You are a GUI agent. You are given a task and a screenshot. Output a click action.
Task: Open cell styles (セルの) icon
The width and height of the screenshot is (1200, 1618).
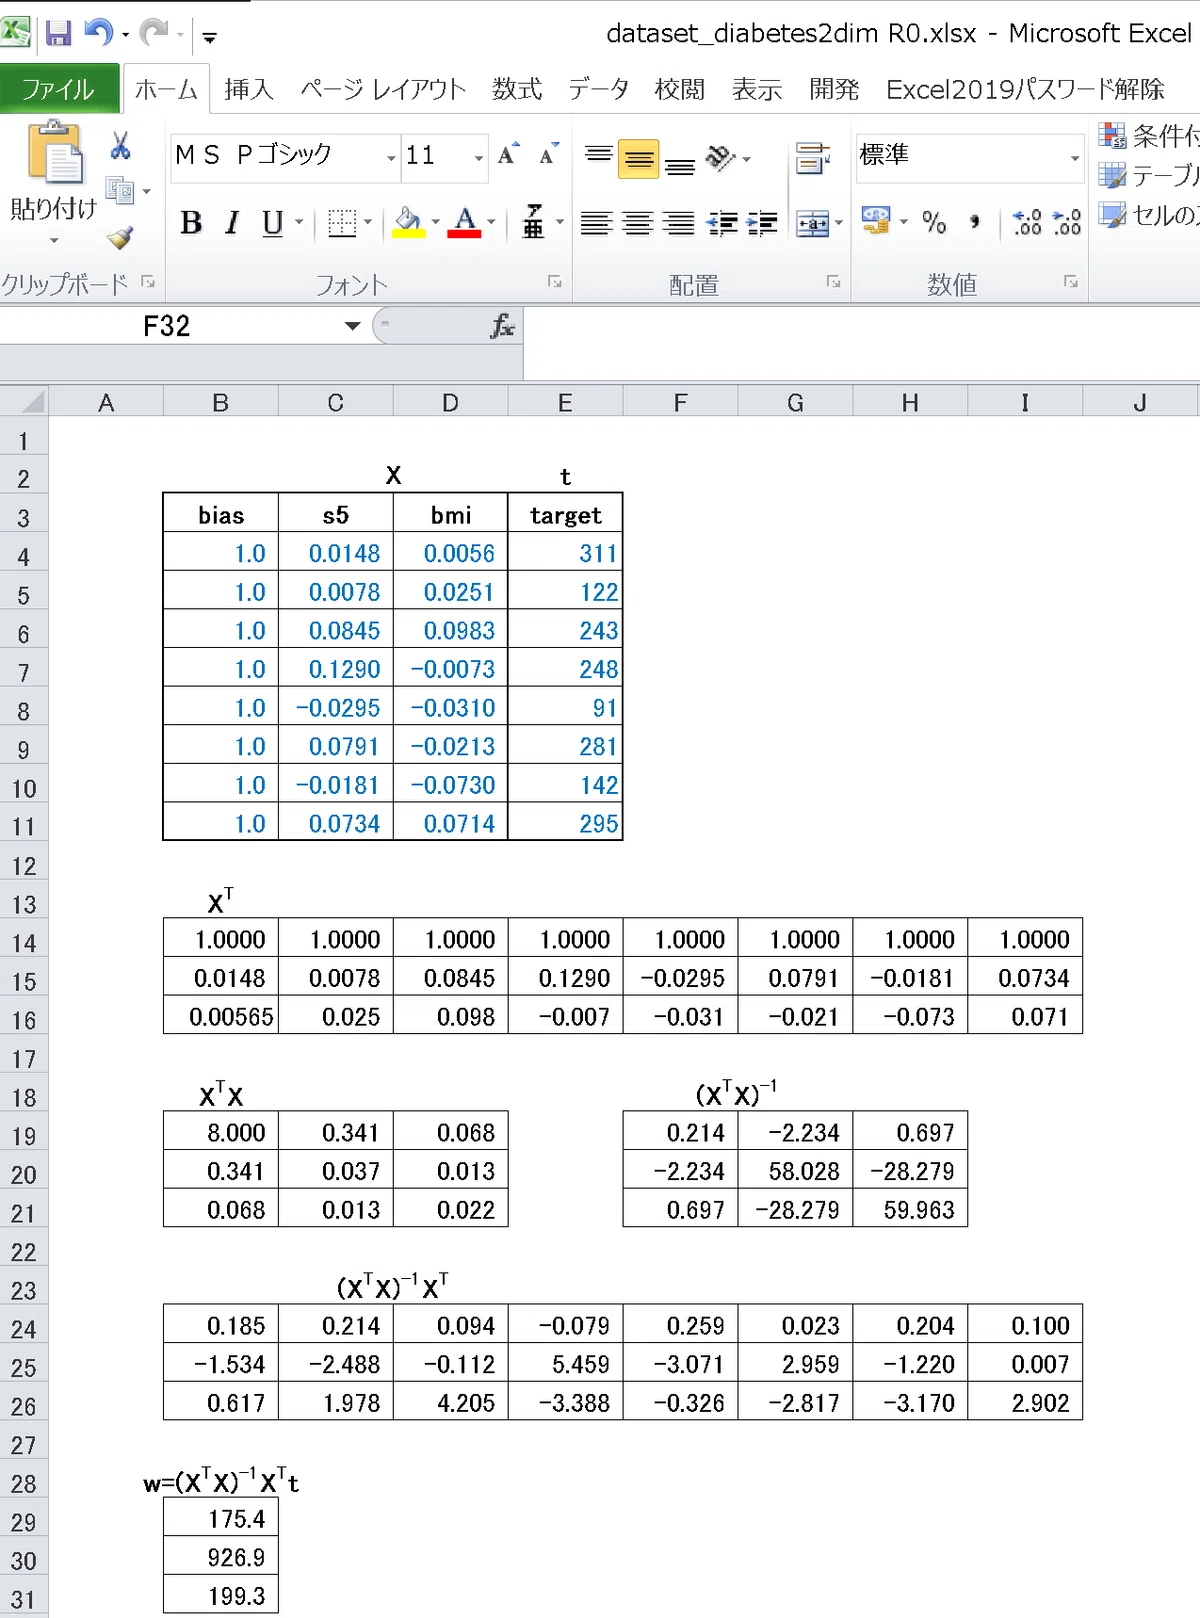click(x=1112, y=214)
